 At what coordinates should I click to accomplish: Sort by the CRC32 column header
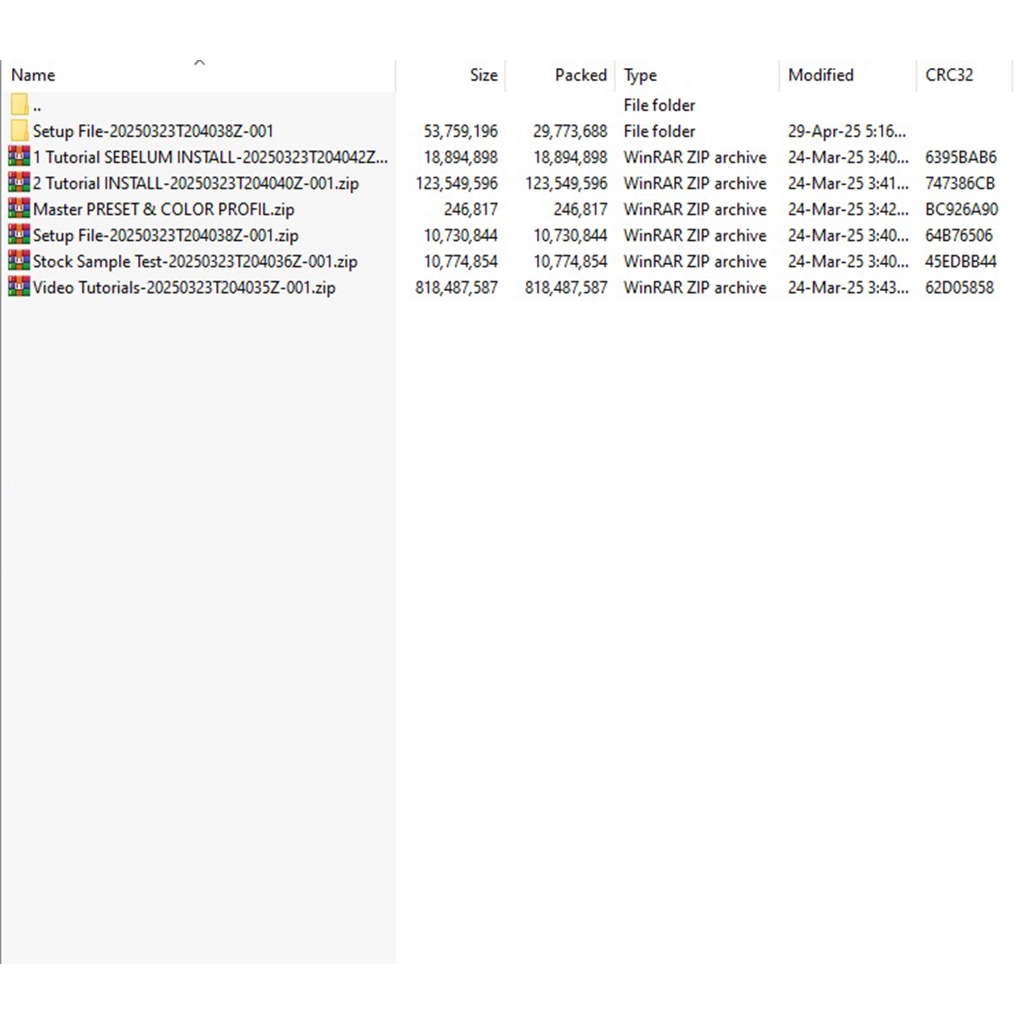click(948, 75)
